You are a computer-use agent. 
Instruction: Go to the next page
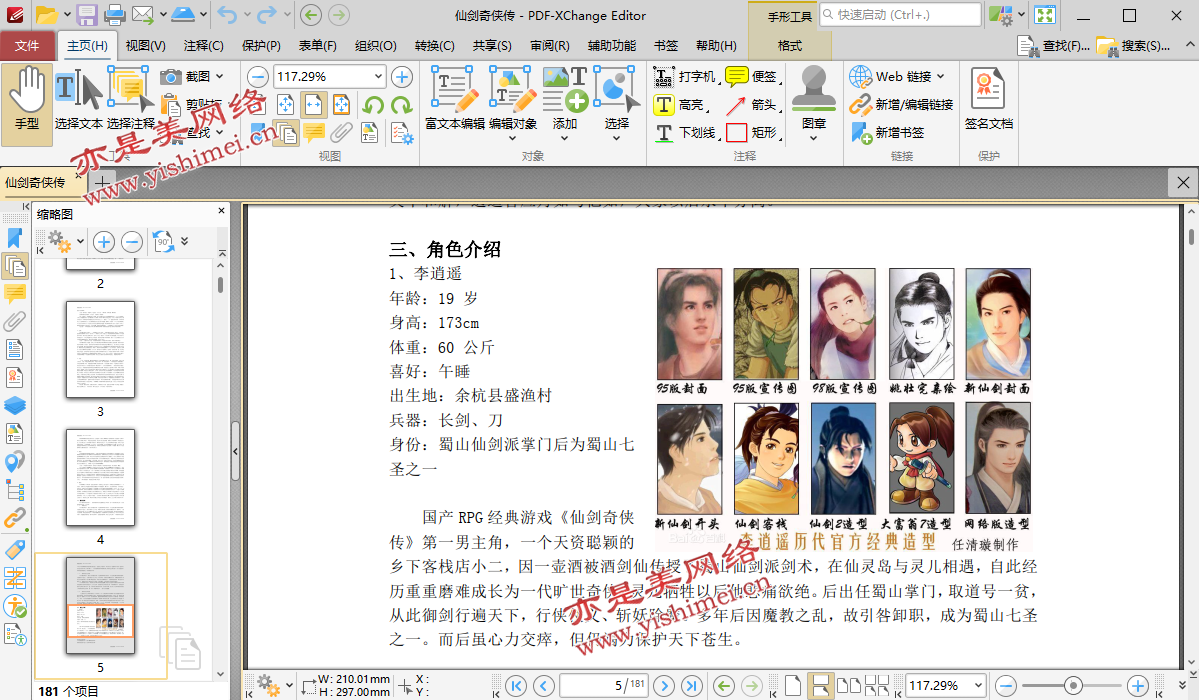pos(664,685)
